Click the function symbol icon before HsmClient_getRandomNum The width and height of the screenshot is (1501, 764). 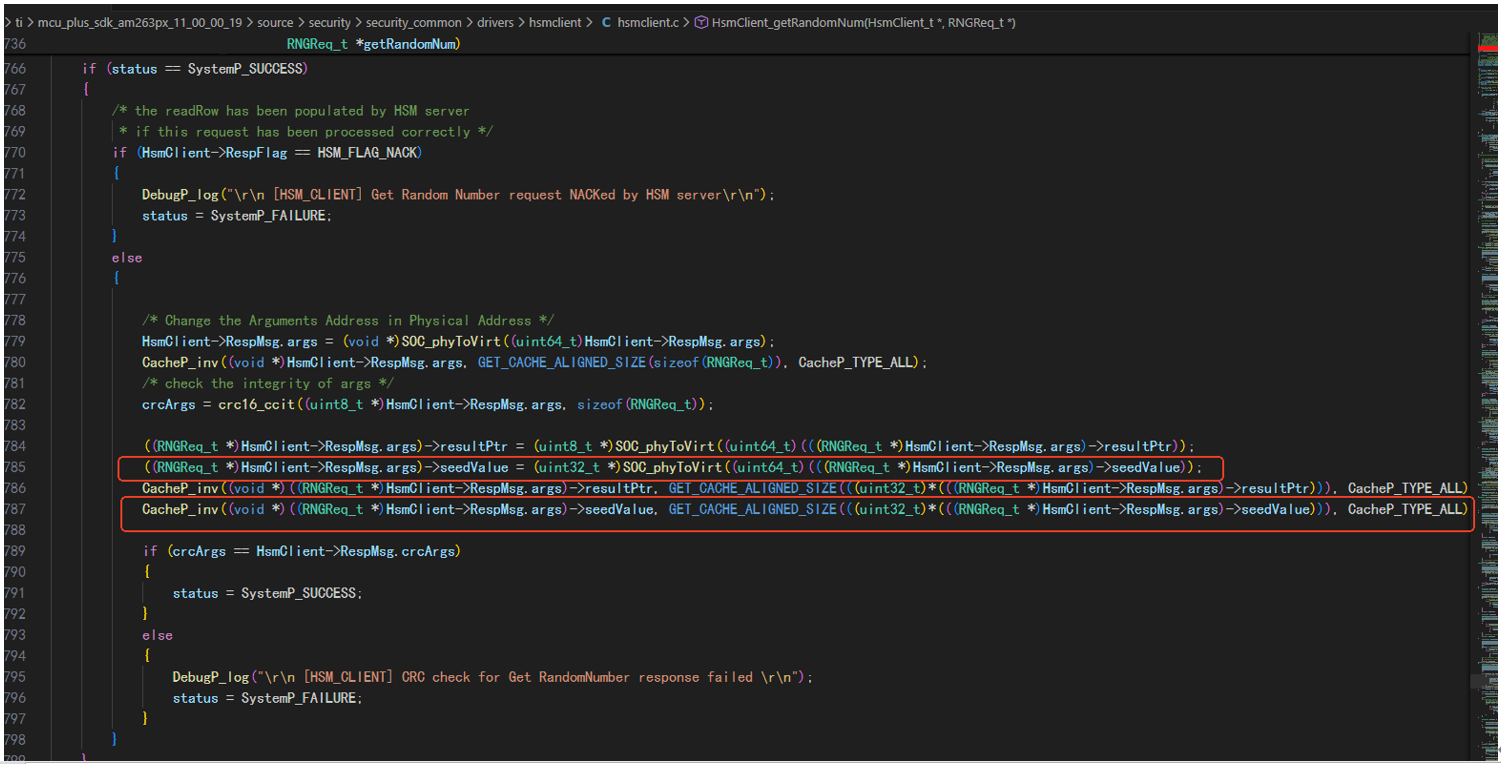tap(701, 22)
